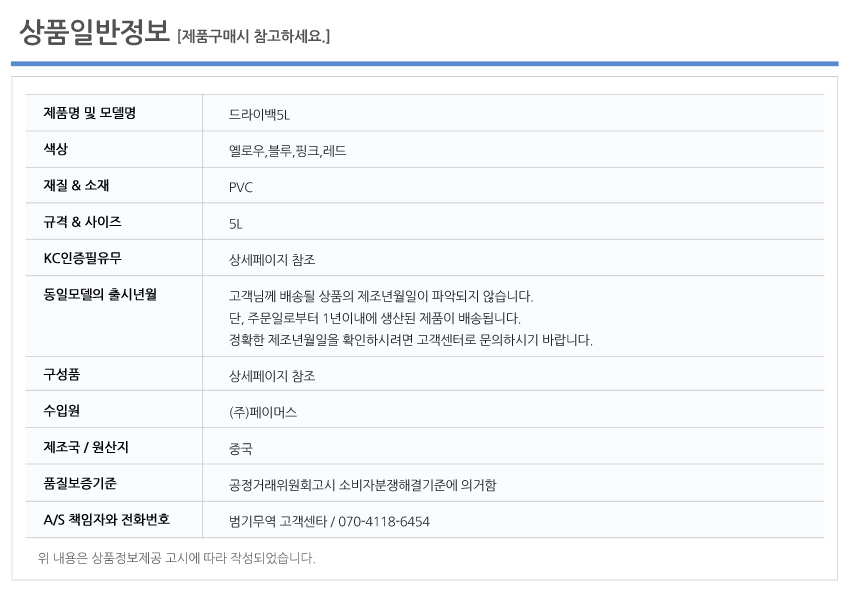
Task: Click the (주)페이머스 importer value
Action: pos(263,413)
